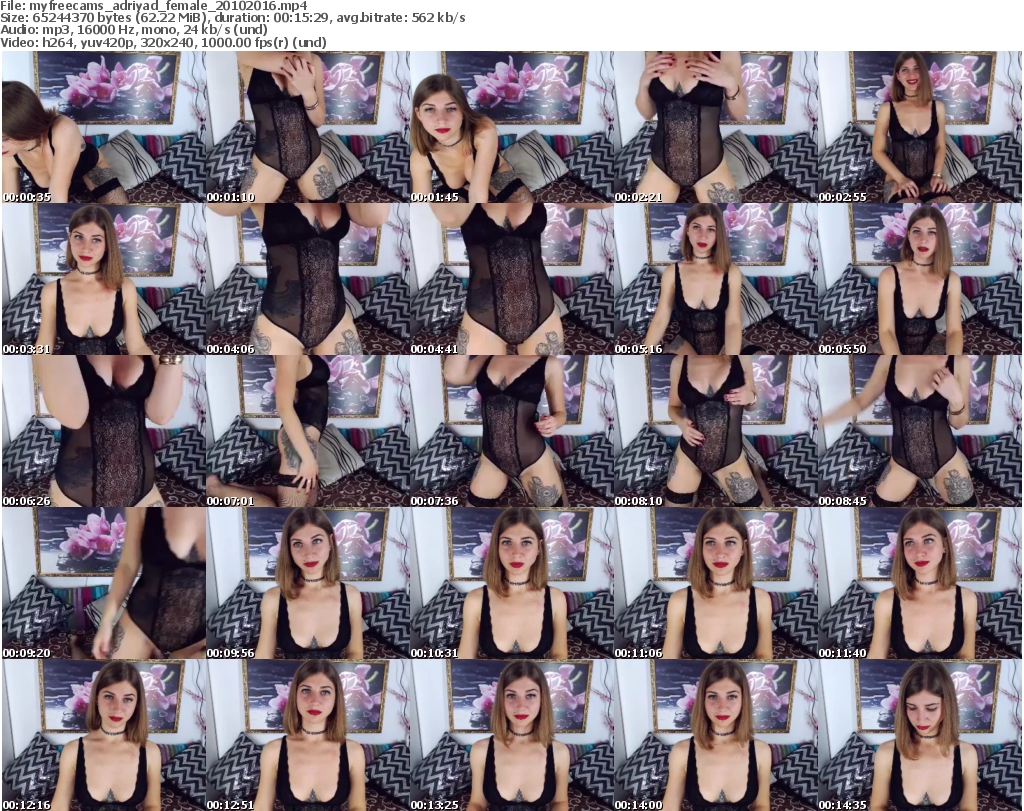Click the Video h264 info line
Screen dimensions: 1024x811
163,42
